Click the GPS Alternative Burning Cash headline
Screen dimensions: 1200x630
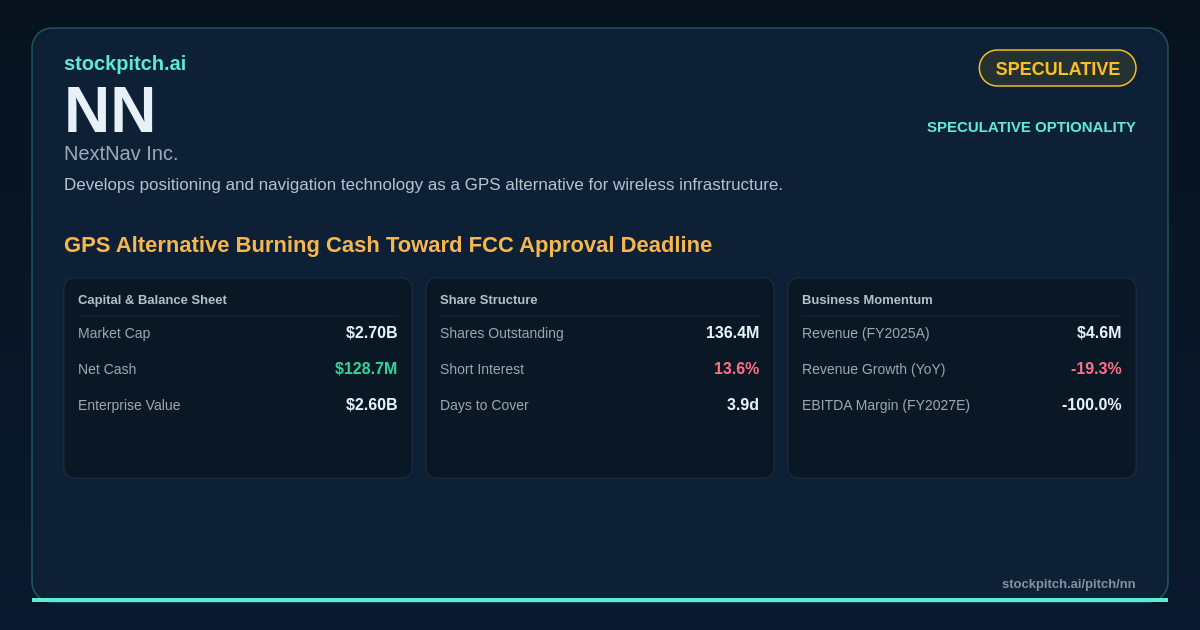[388, 244]
